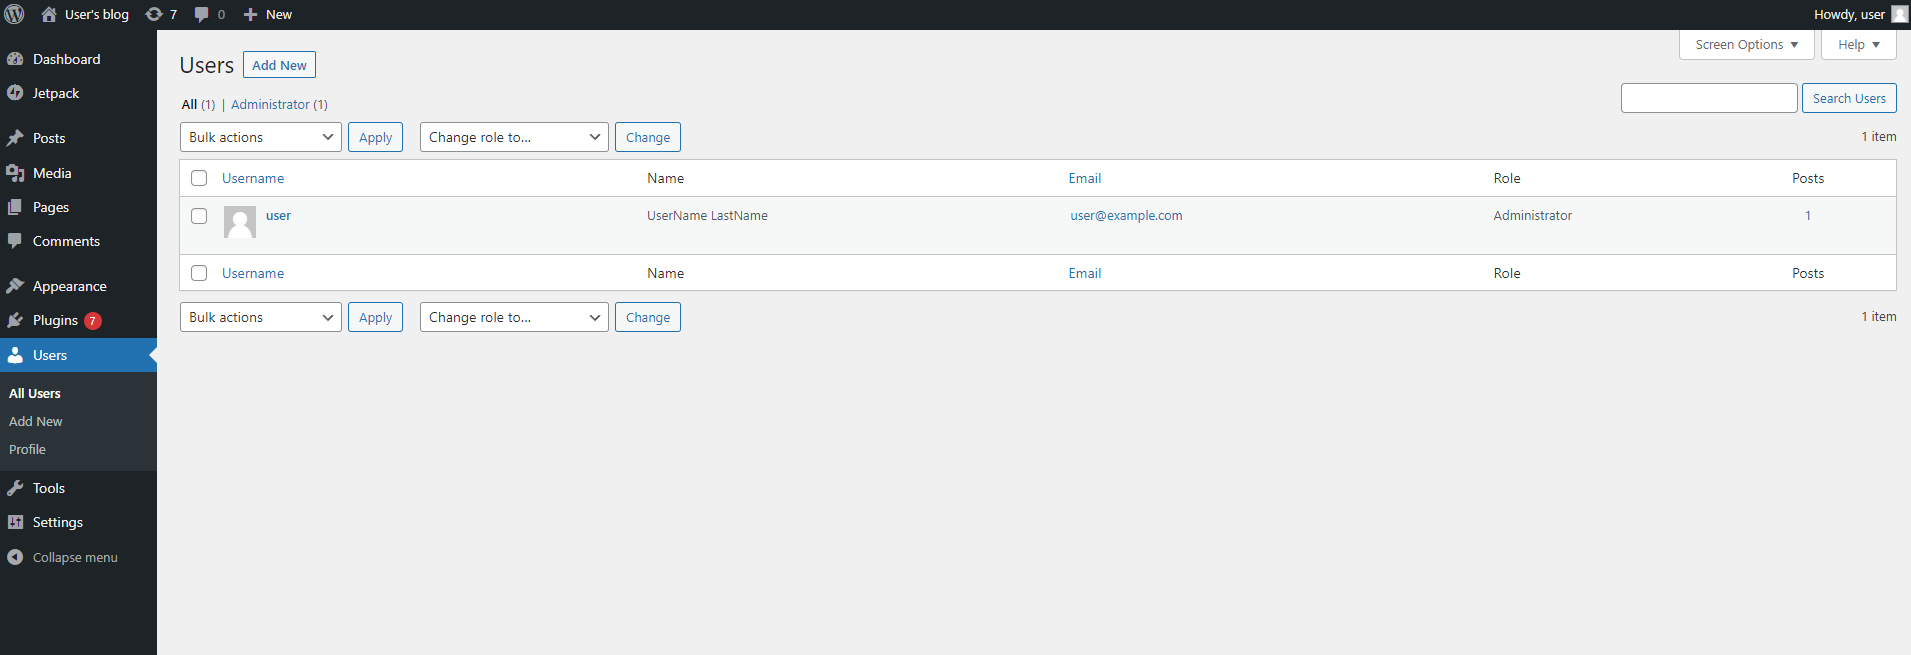Click the avatar thumbnail of user row
Image resolution: width=1911 pixels, height=655 pixels.
tap(240, 222)
